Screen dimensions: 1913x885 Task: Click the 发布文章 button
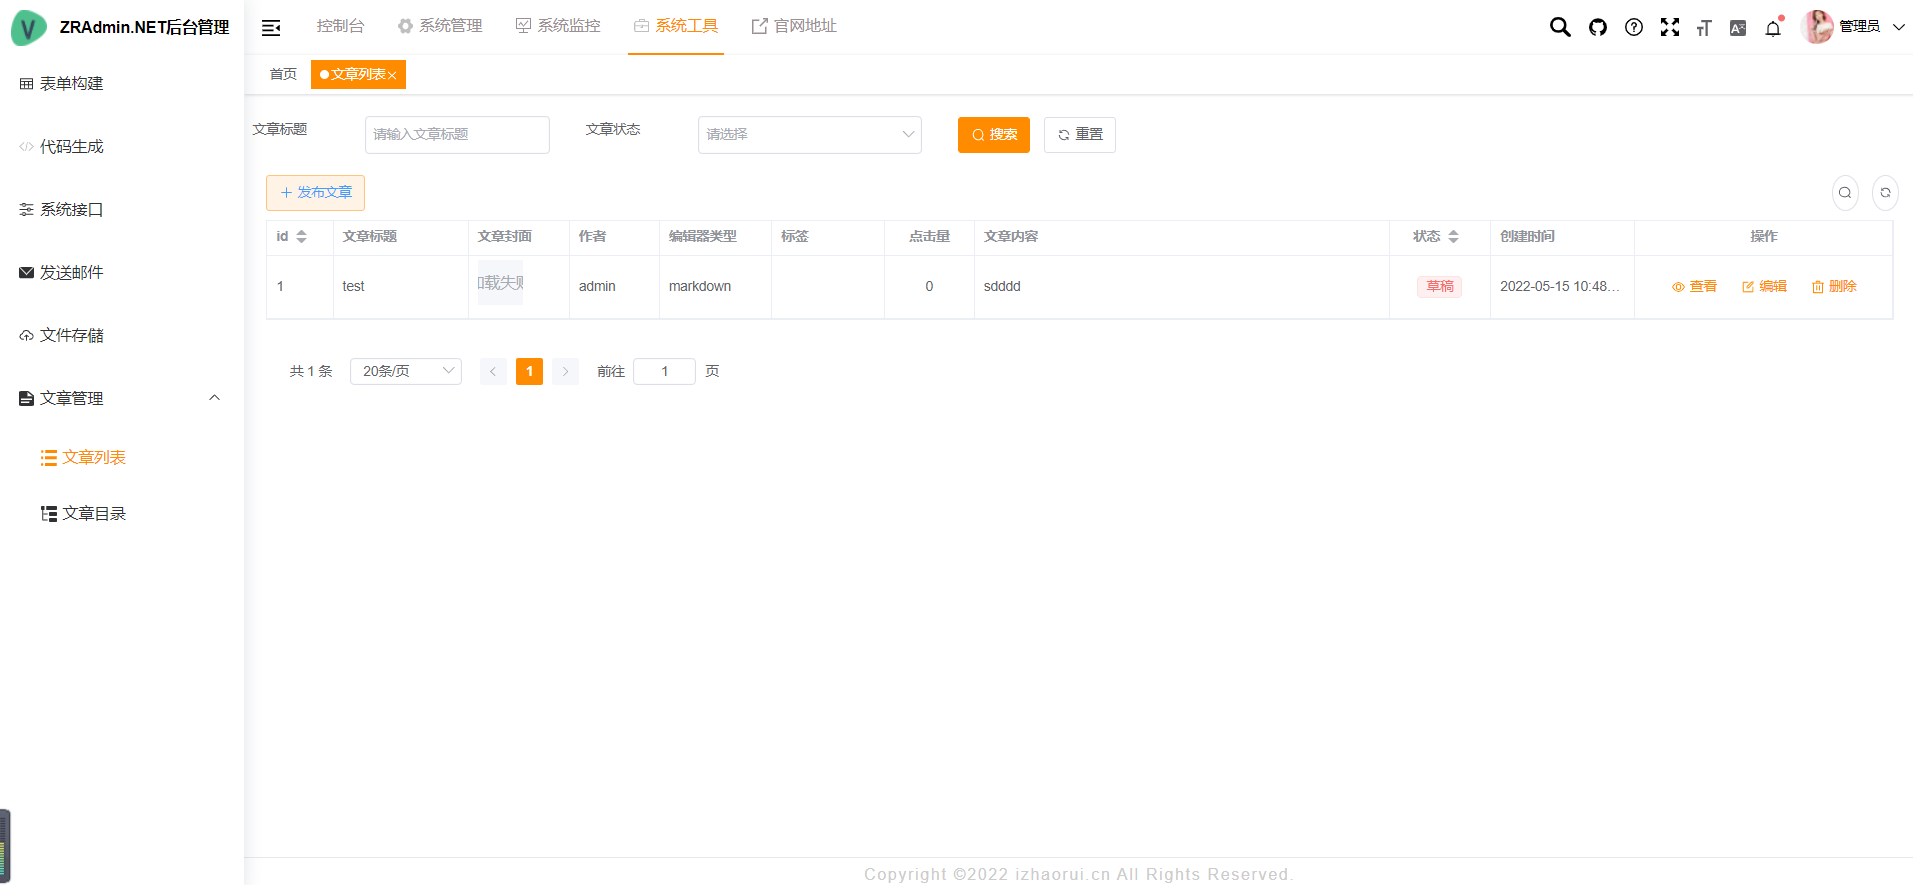[315, 193]
